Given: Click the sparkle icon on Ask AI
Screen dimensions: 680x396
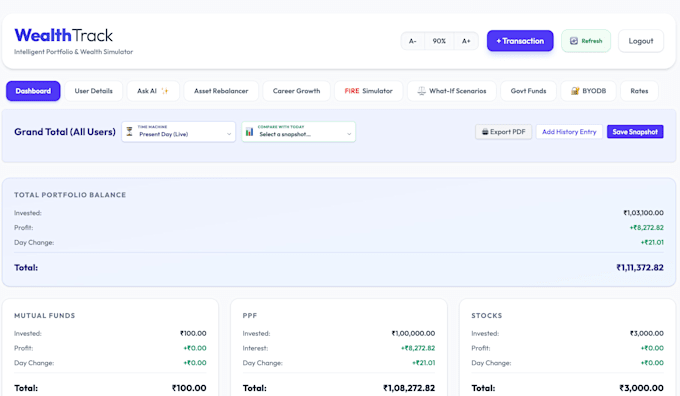Looking at the screenshot, I should tap(165, 91).
